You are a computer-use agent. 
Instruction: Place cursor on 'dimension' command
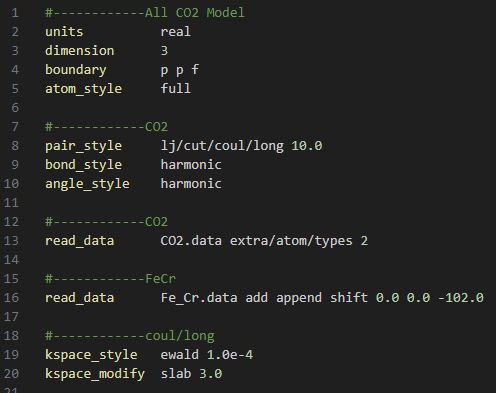coord(80,51)
